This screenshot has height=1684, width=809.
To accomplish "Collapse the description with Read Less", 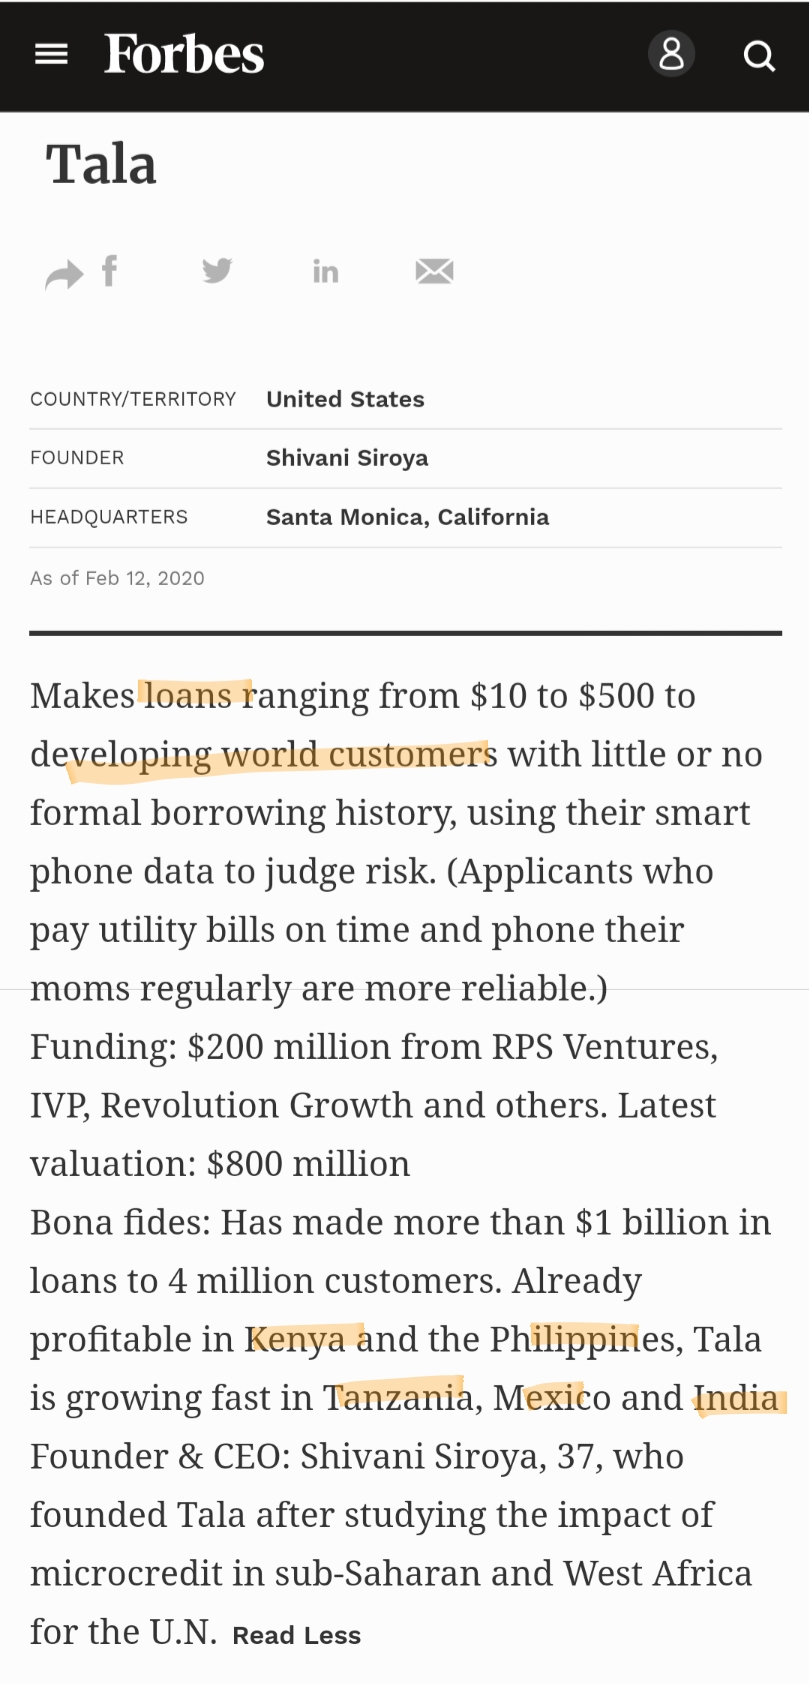I will click(x=296, y=1635).
